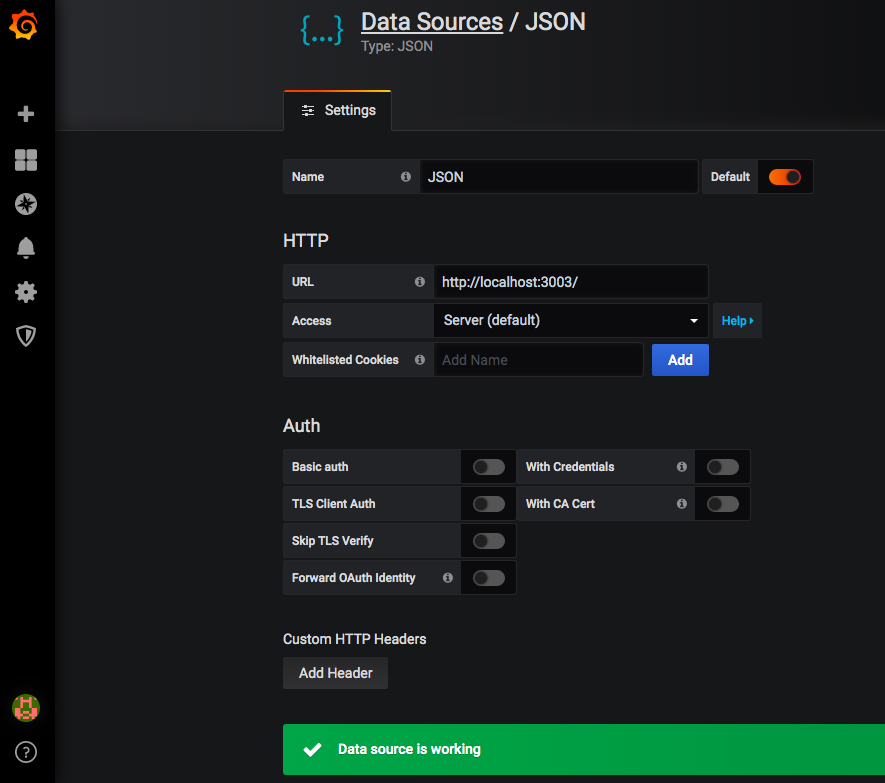Open the Create menu via the plus icon
This screenshot has height=783, width=885.
[25, 113]
